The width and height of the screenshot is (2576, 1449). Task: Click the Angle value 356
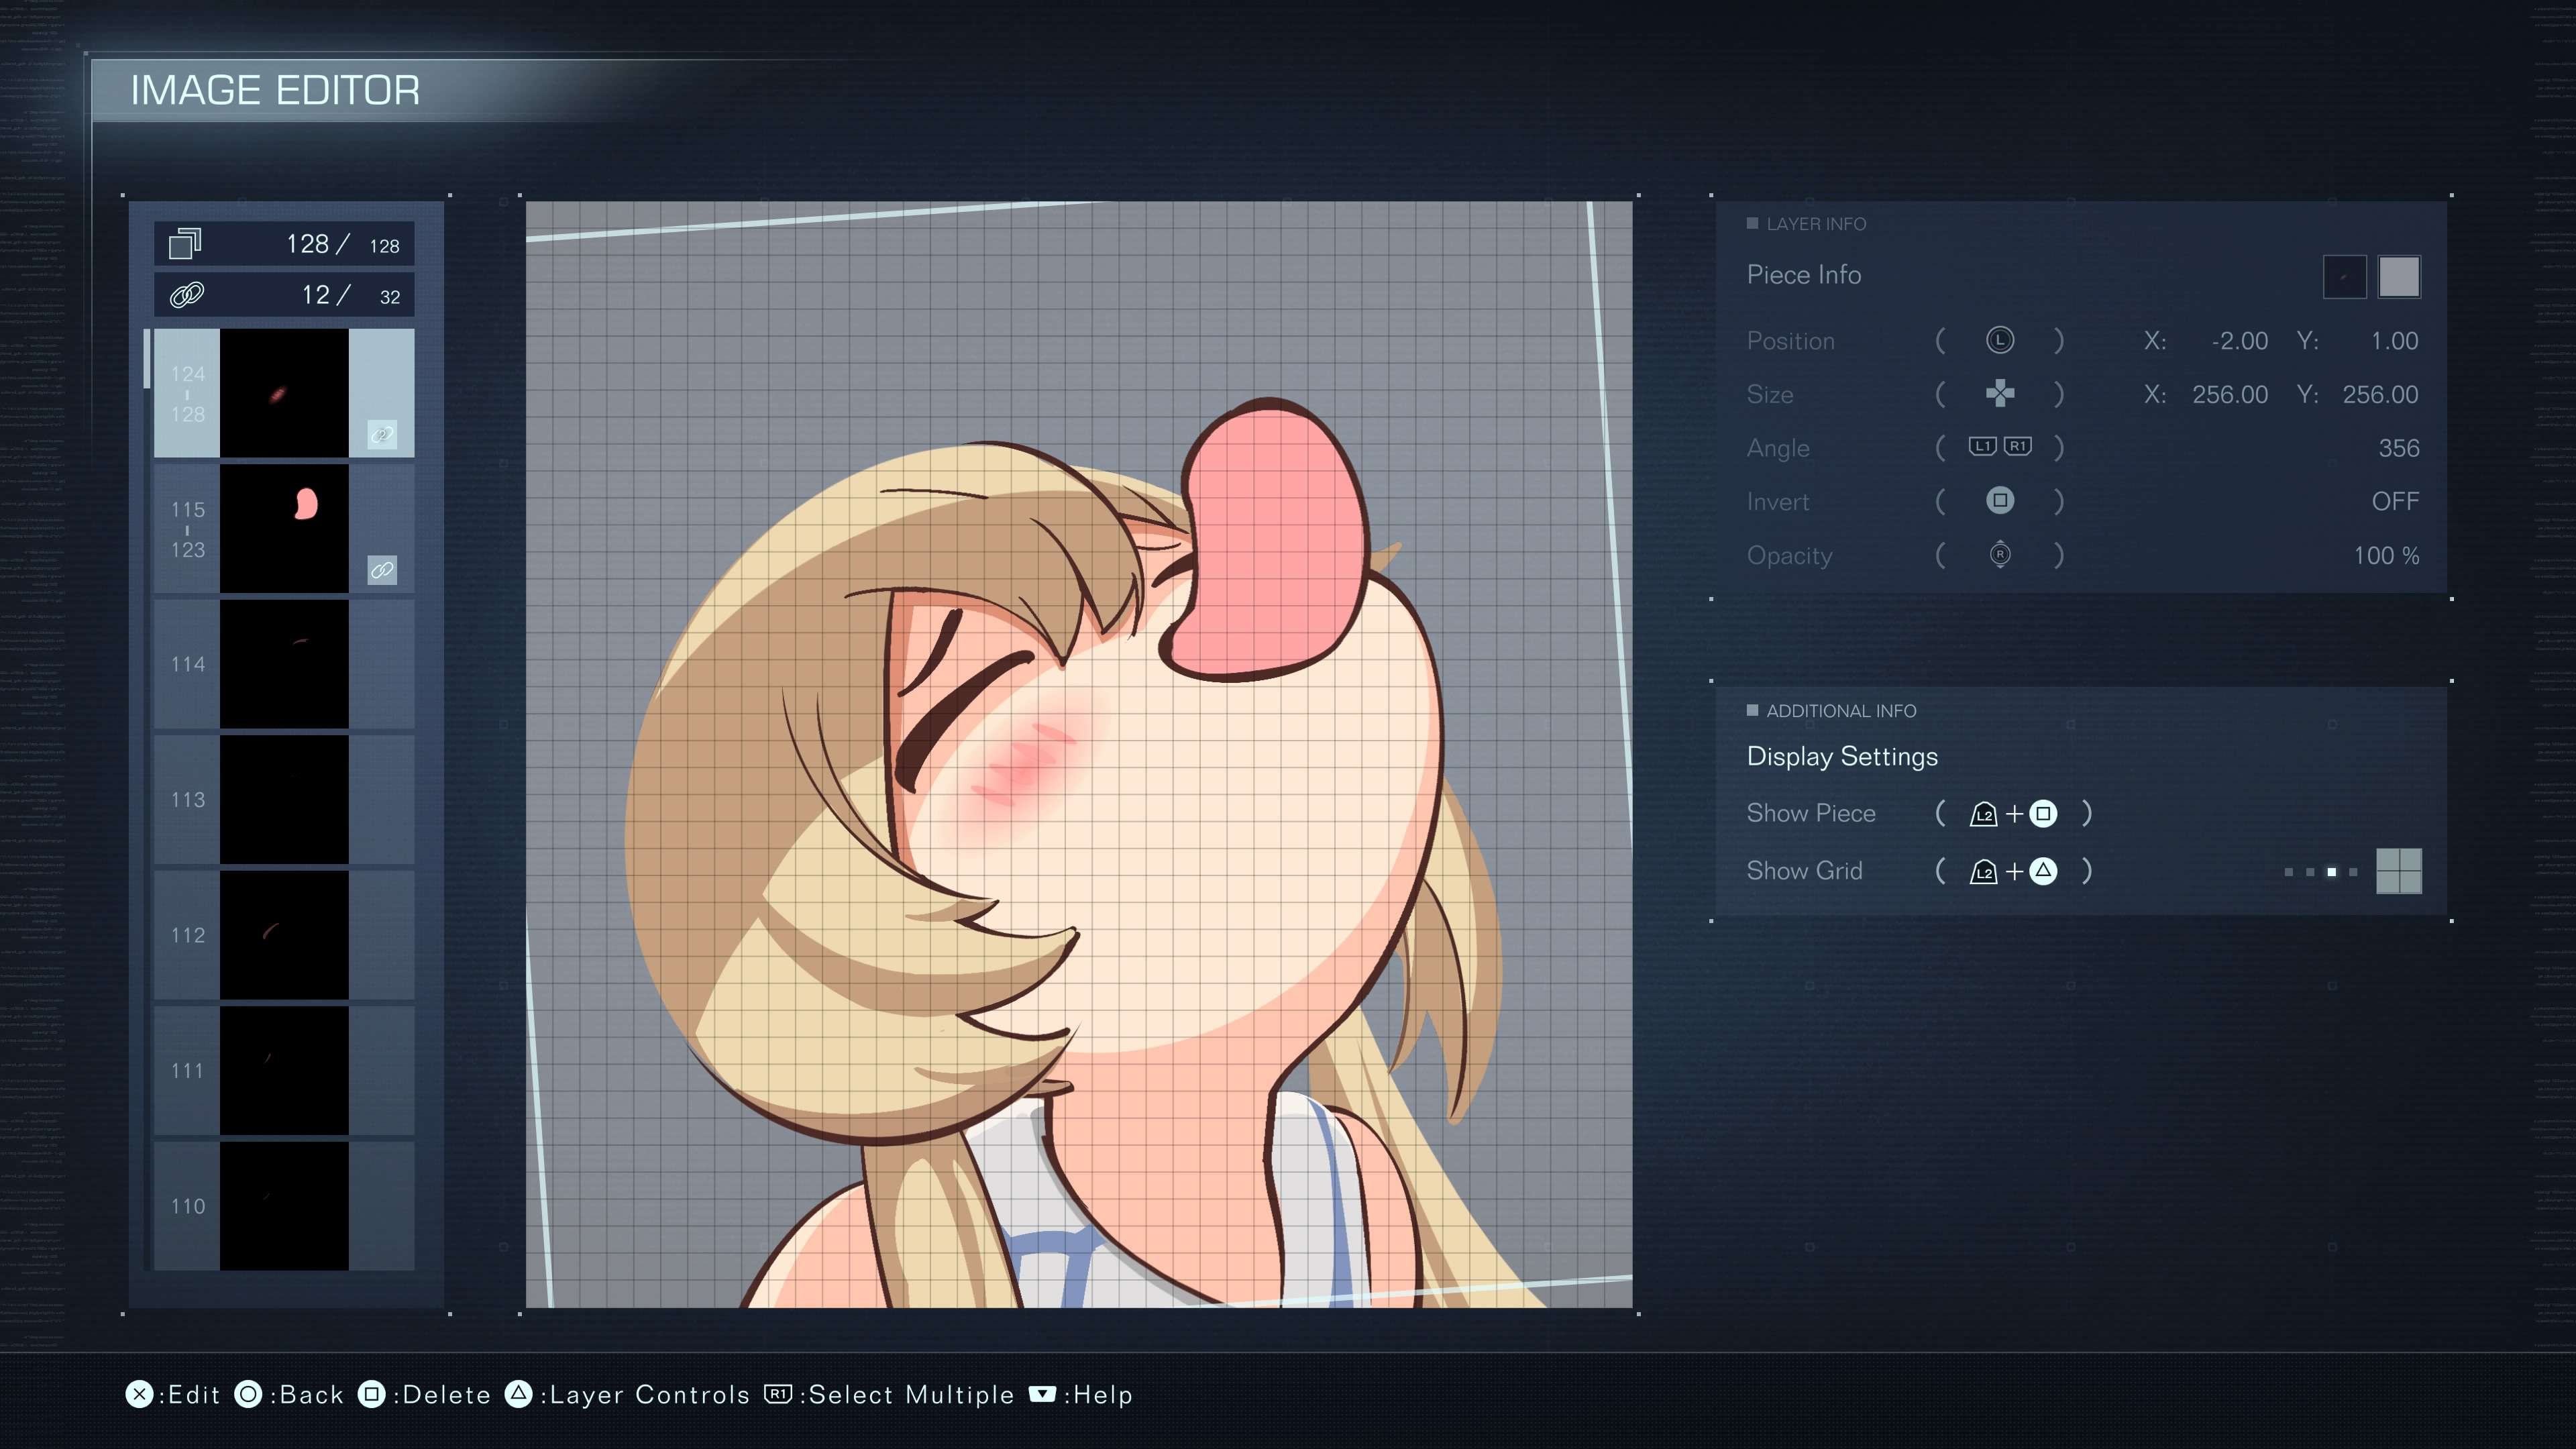pyautogui.click(x=2398, y=448)
